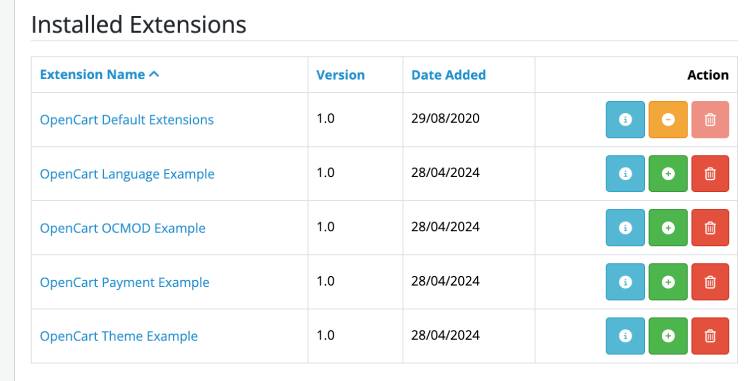Install OpenCart Payment Example with plus button
The image size is (750, 381).
668,282
